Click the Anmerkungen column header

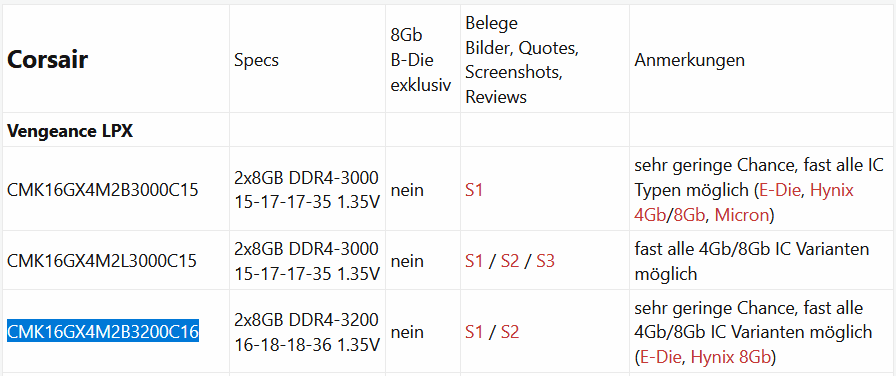coord(689,60)
